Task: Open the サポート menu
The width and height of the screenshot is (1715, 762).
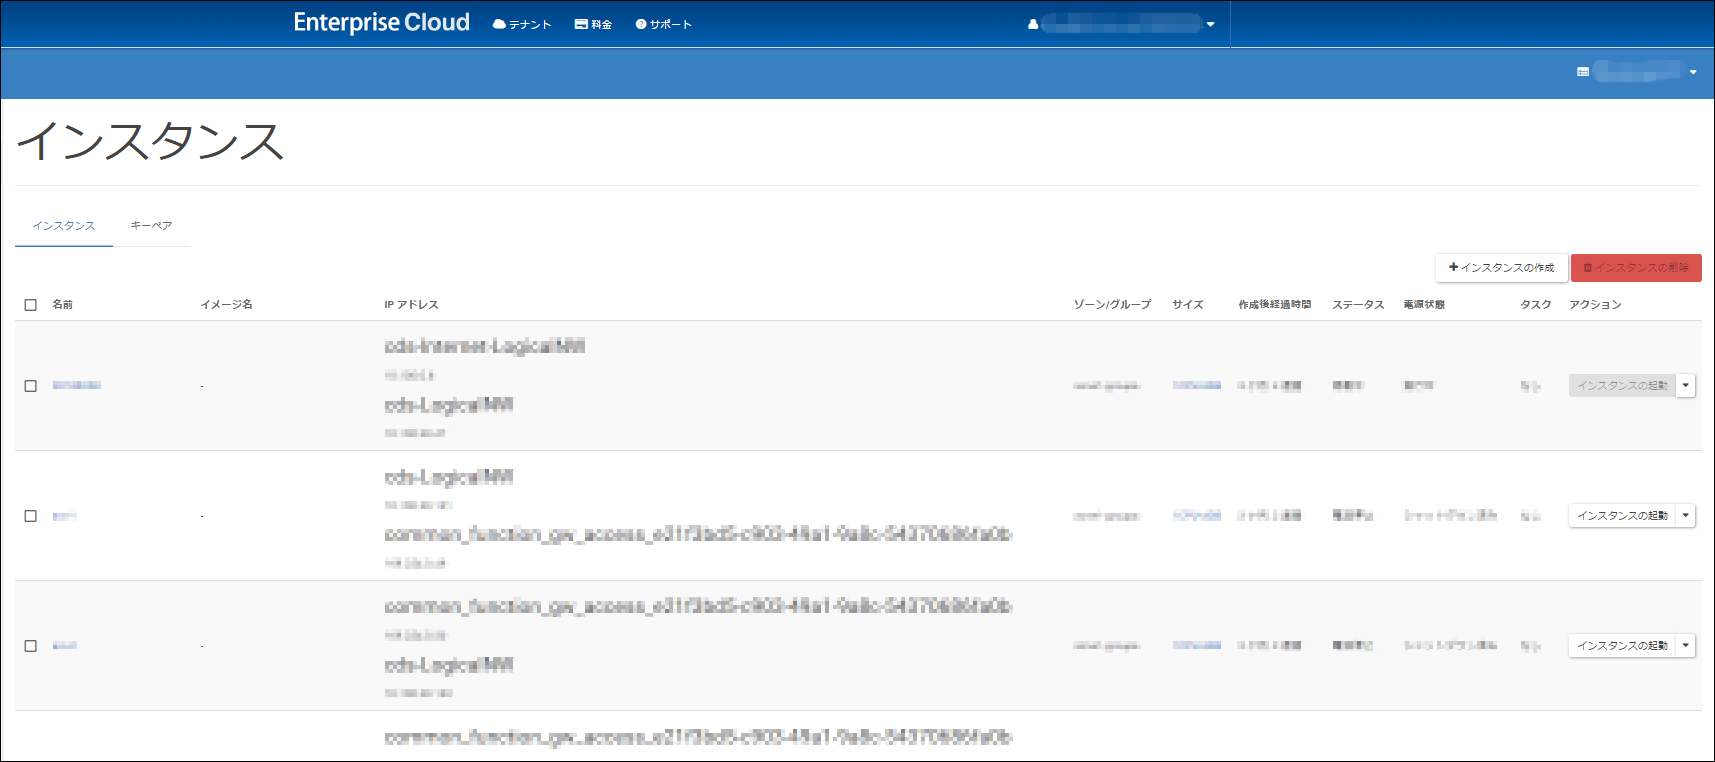Action: pos(663,24)
